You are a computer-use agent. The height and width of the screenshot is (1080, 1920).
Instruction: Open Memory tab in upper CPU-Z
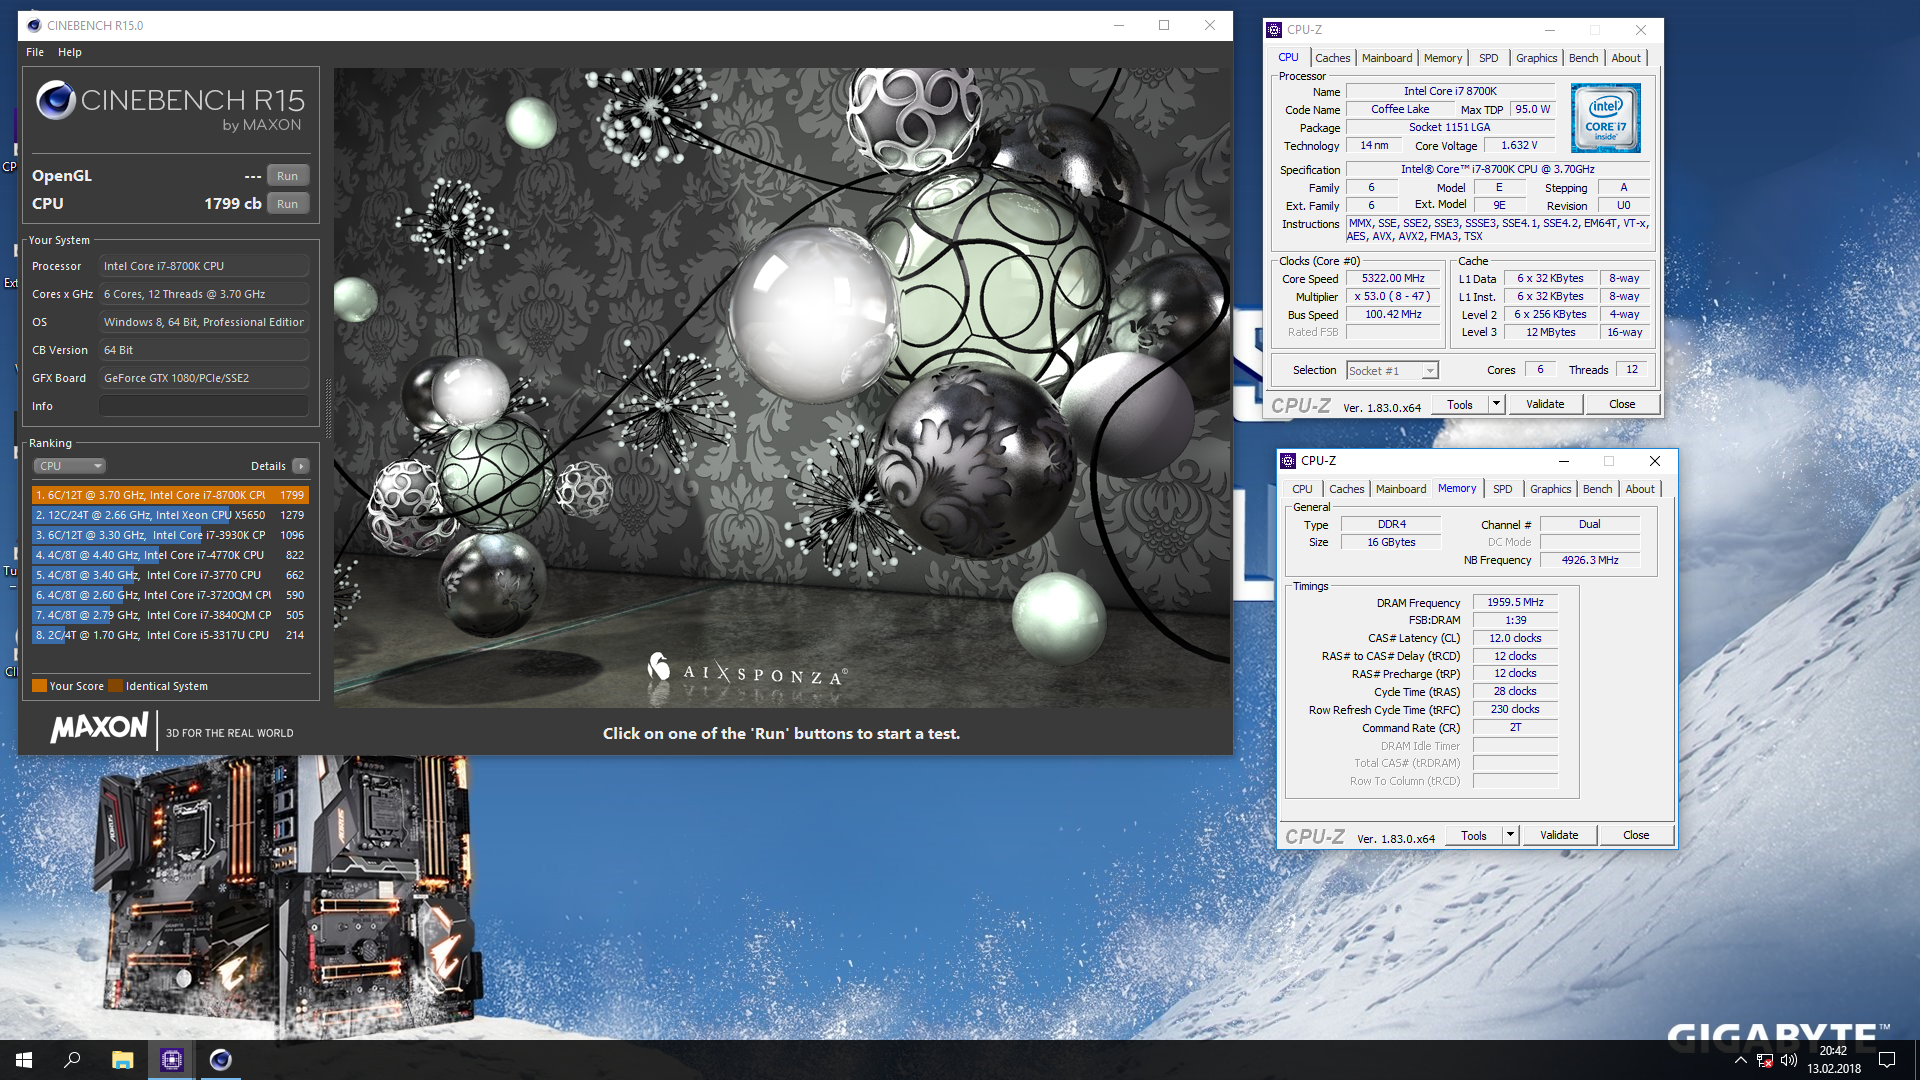(1442, 58)
